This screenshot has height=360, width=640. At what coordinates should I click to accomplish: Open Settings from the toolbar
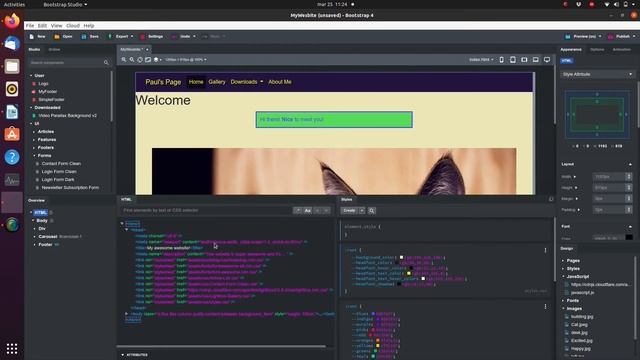click(x=151, y=36)
